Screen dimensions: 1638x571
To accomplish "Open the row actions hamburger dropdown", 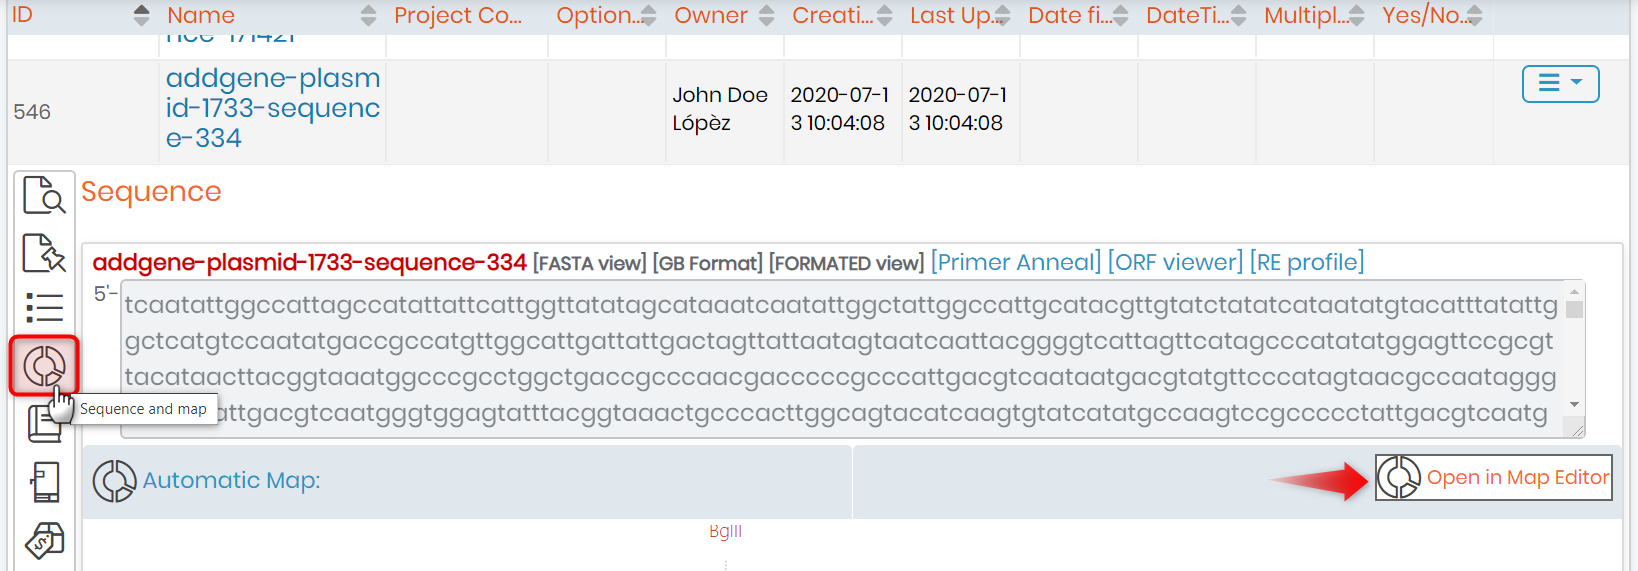I will [1560, 84].
